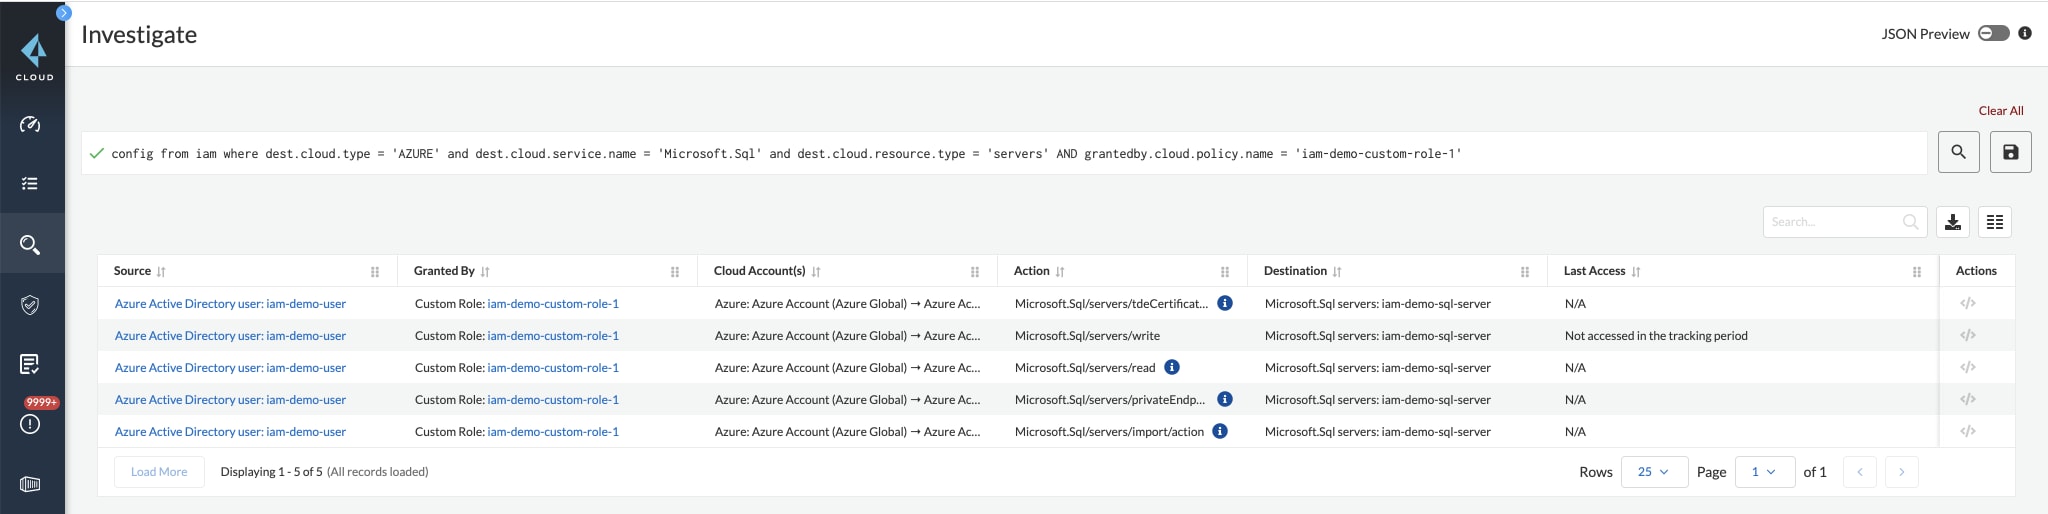
Task: Open Alerts icon with 9999+ badge
Action: (x=30, y=423)
